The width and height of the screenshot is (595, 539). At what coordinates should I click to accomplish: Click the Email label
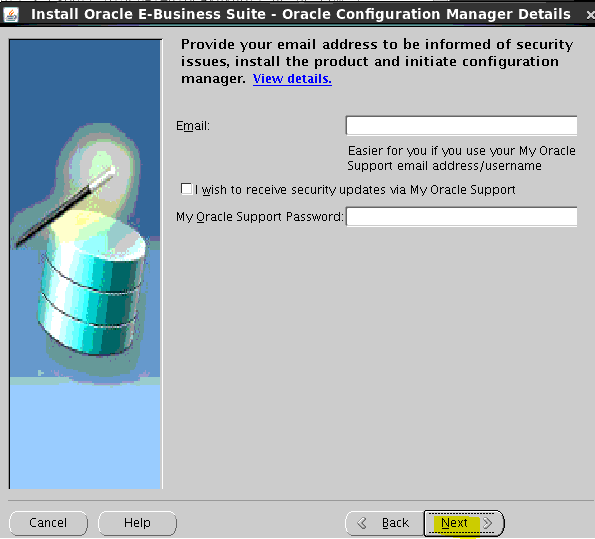point(193,126)
